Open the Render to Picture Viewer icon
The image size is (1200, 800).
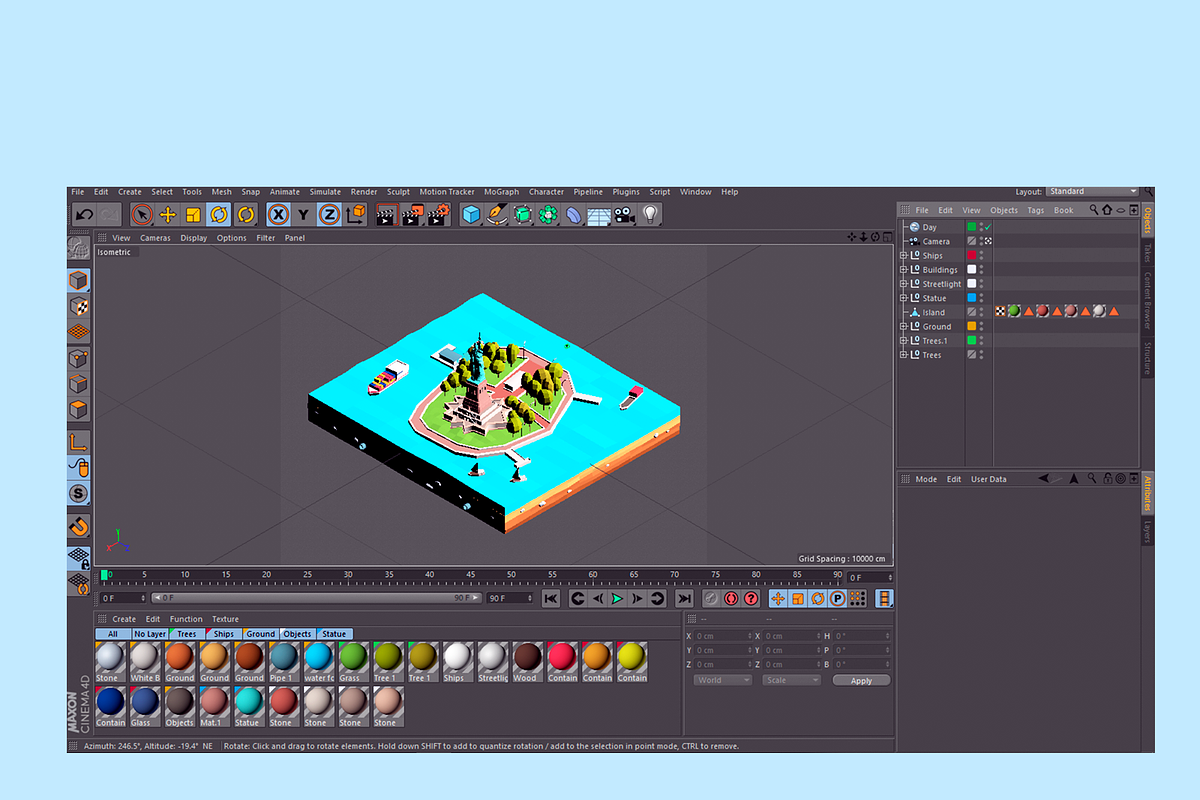[x=412, y=214]
